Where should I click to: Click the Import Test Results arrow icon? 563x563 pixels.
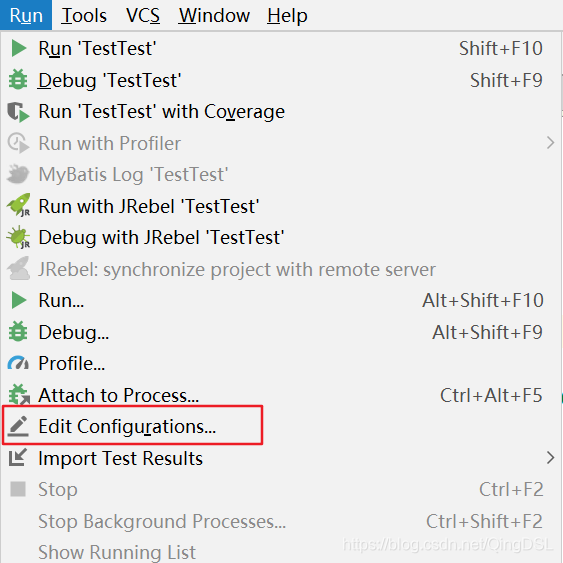[18, 457]
